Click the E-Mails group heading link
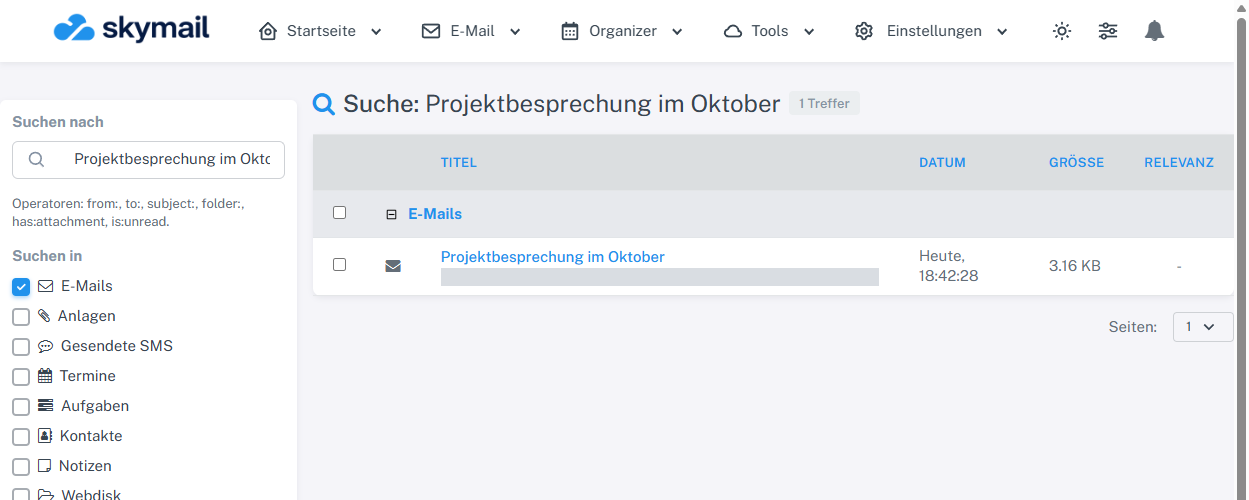This screenshot has width=1249, height=500. (435, 214)
